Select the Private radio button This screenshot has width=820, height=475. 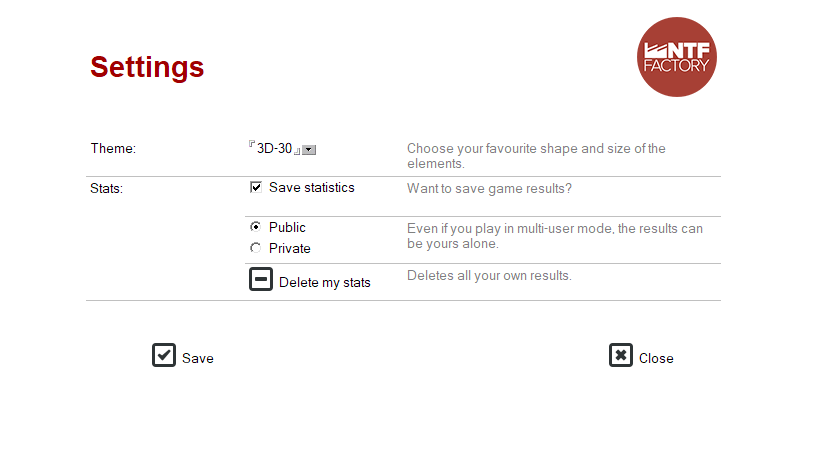[255, 247]
